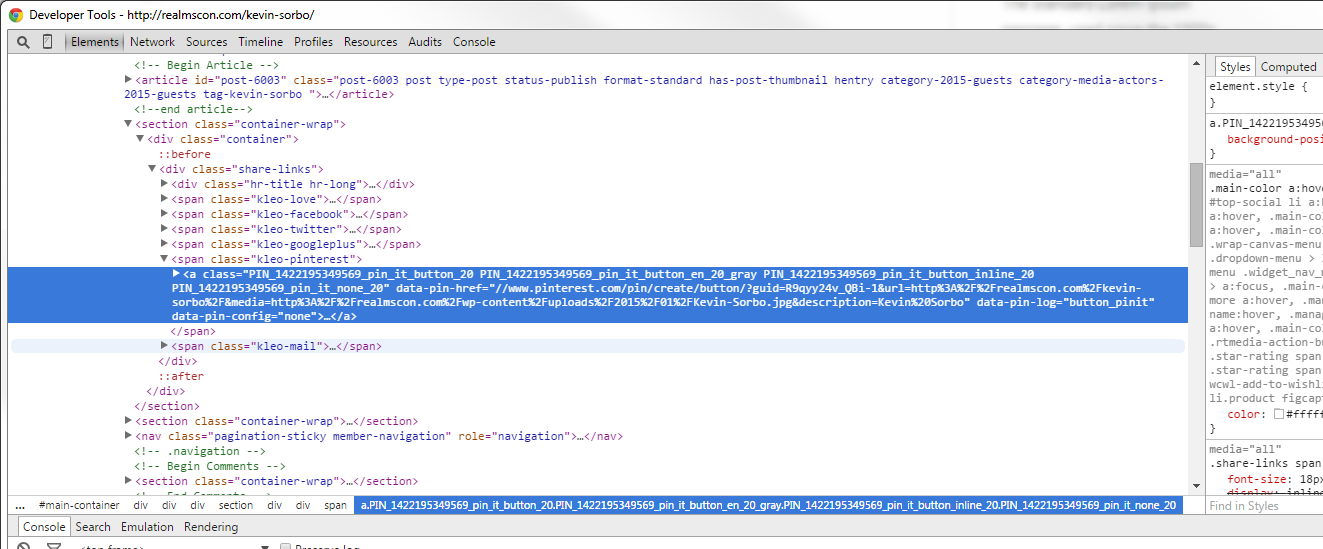Select #main-container in the breadcrumb bar
The image size is (1323, 549).
[79, 506]
